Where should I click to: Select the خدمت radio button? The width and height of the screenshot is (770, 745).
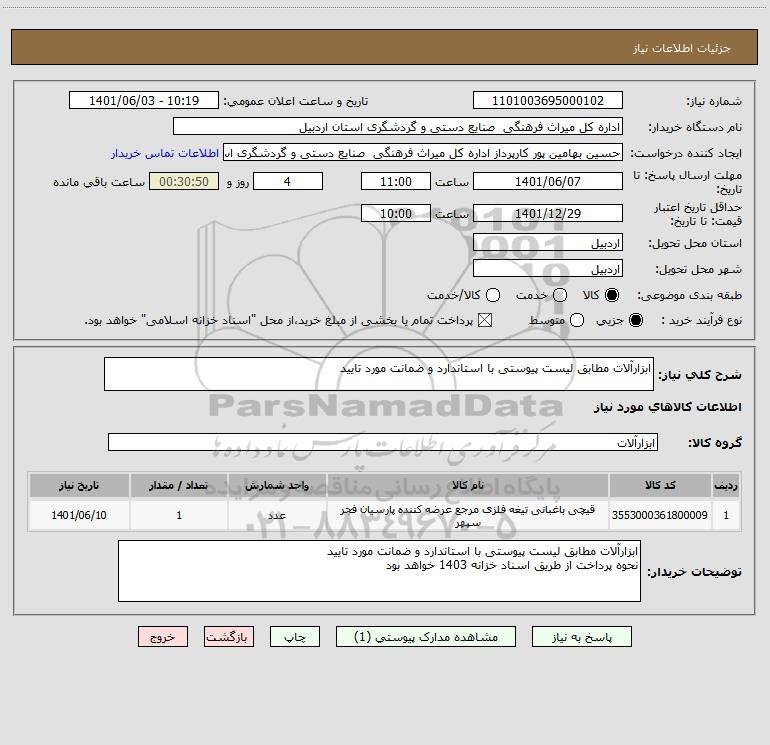pyautogui.click(x=560, y=295)
